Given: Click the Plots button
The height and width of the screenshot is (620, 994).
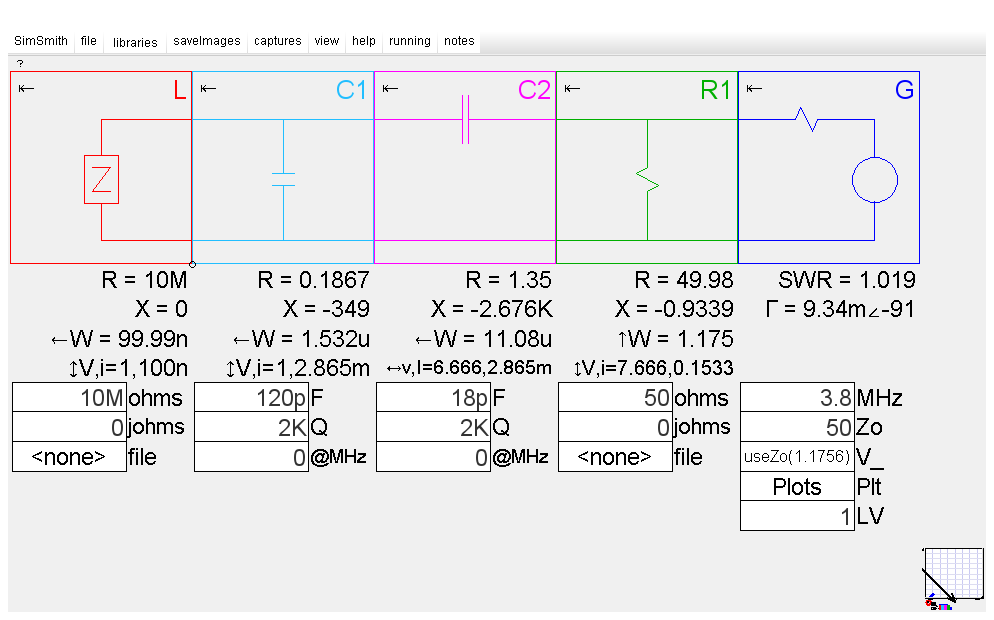Looking at the screenshot, I should coord(797,486).
